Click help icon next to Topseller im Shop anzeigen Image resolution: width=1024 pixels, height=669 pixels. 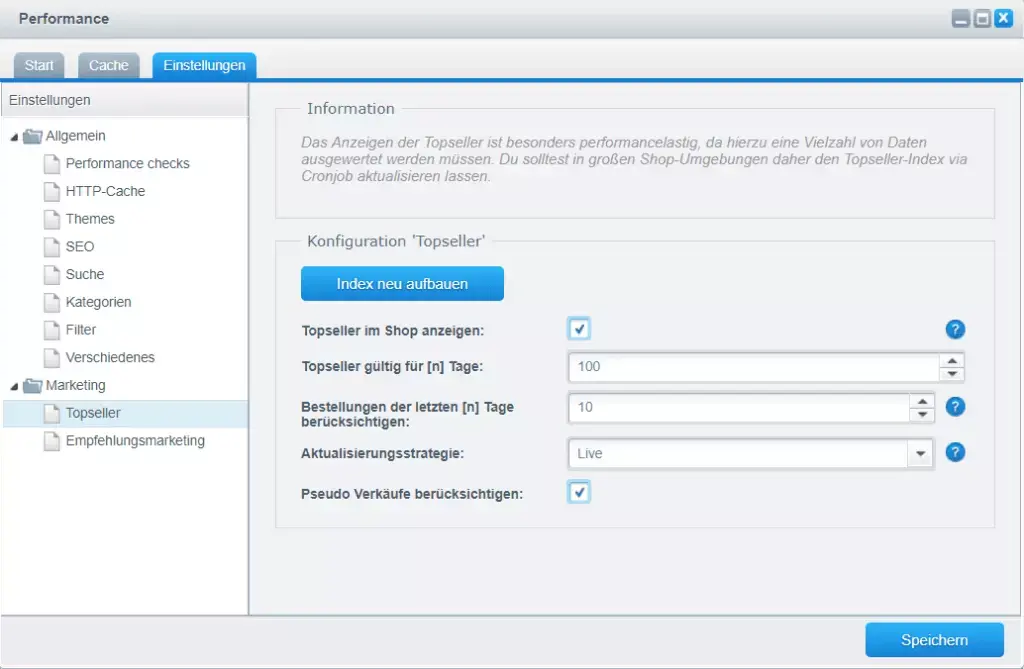955,329
